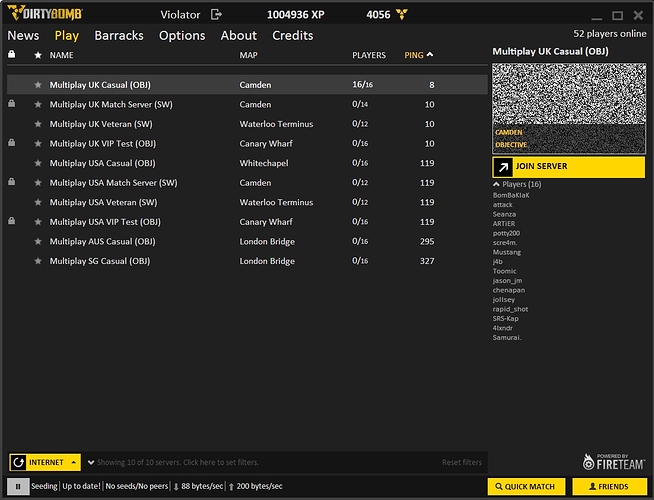Click the Fireteam logo
Viewport: 654px width, 500px height.
613,459
